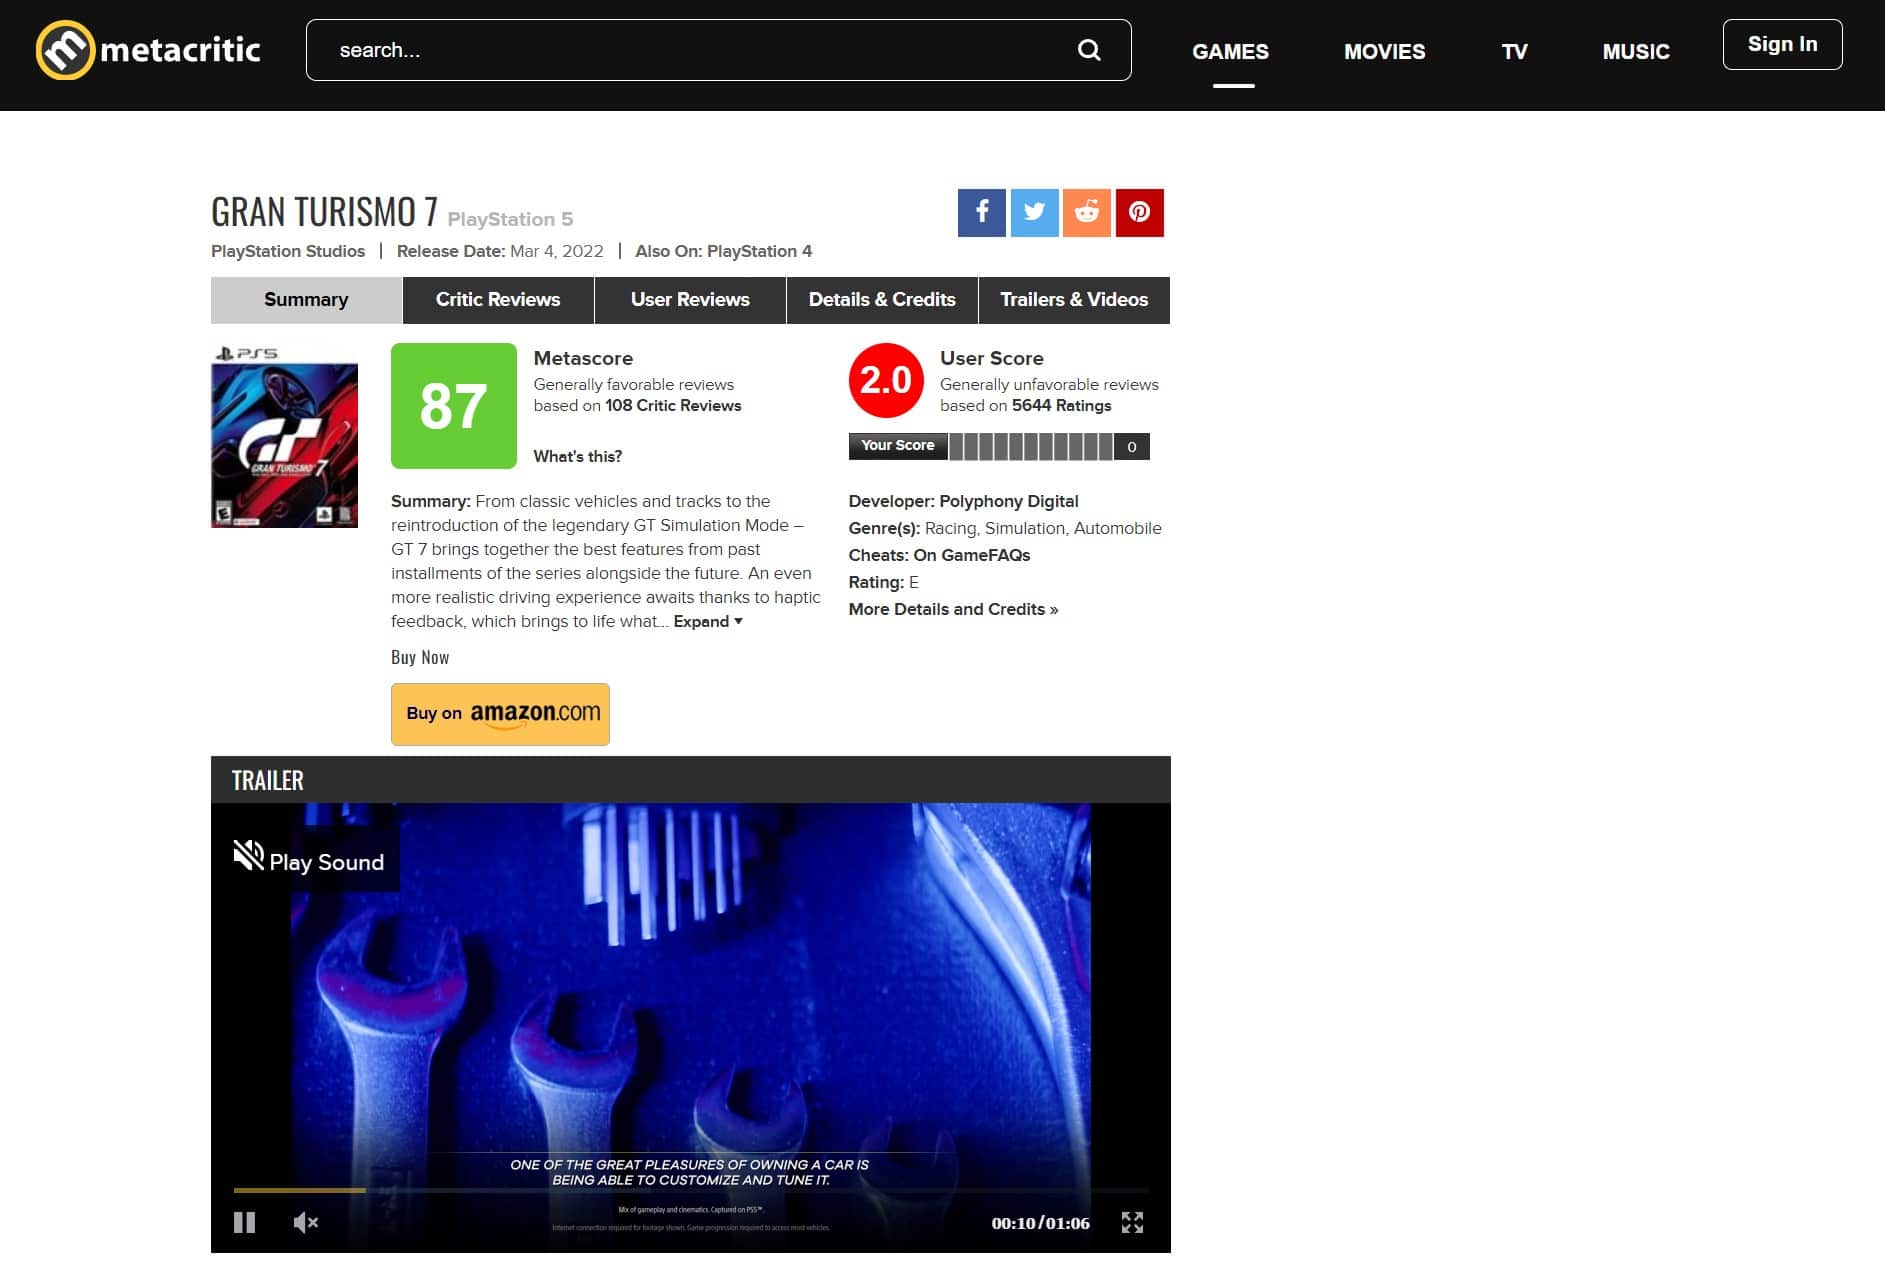Open More Details and Credits link
This screenshot has width=1885, height=1264.
[x=952, y=609]
